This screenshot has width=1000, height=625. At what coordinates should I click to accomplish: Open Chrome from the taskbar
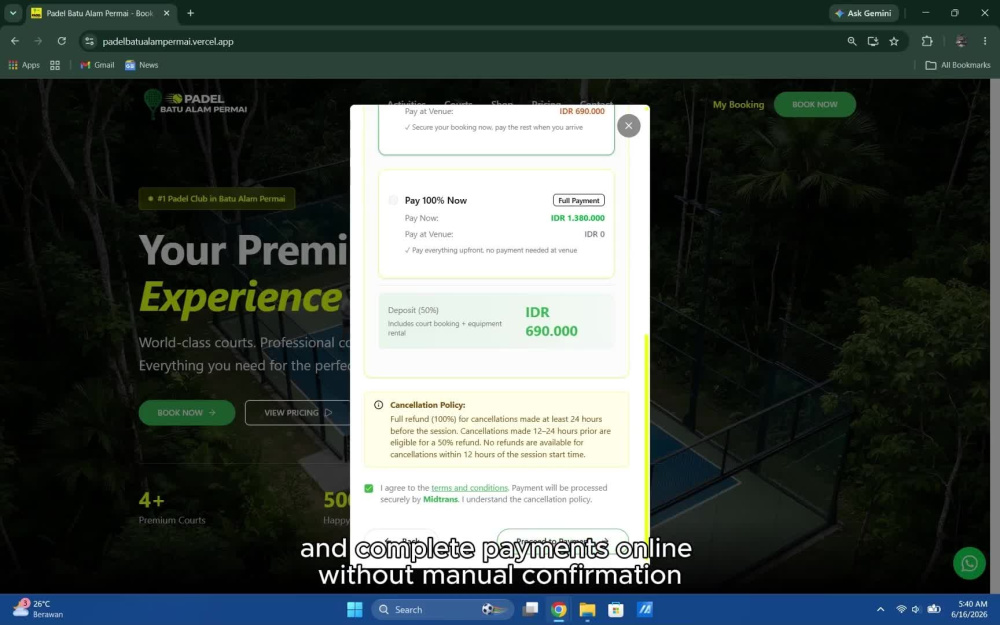(559, 610)
